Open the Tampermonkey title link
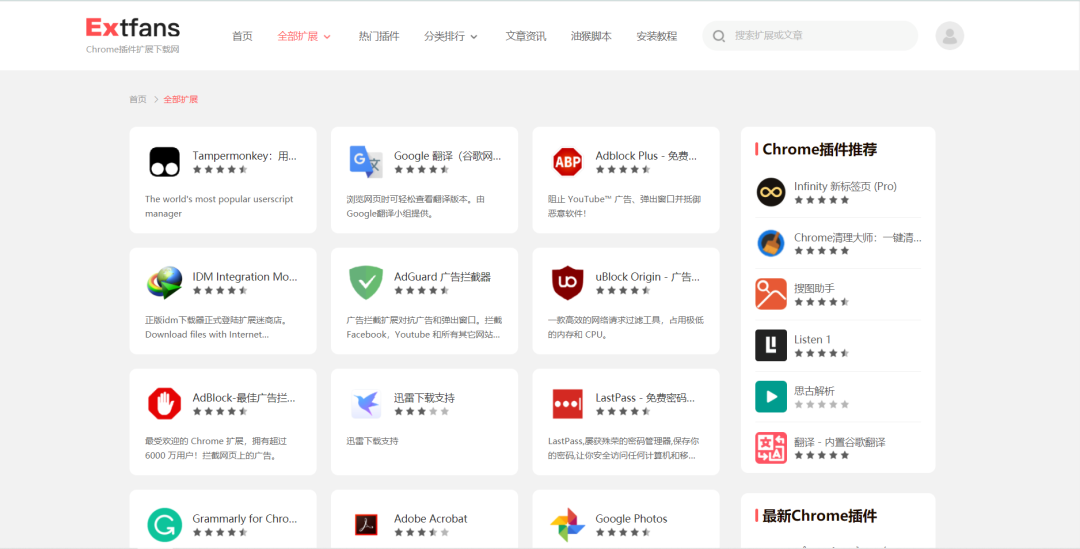This screenshot has width=1080, height=549. coord(245,156)
